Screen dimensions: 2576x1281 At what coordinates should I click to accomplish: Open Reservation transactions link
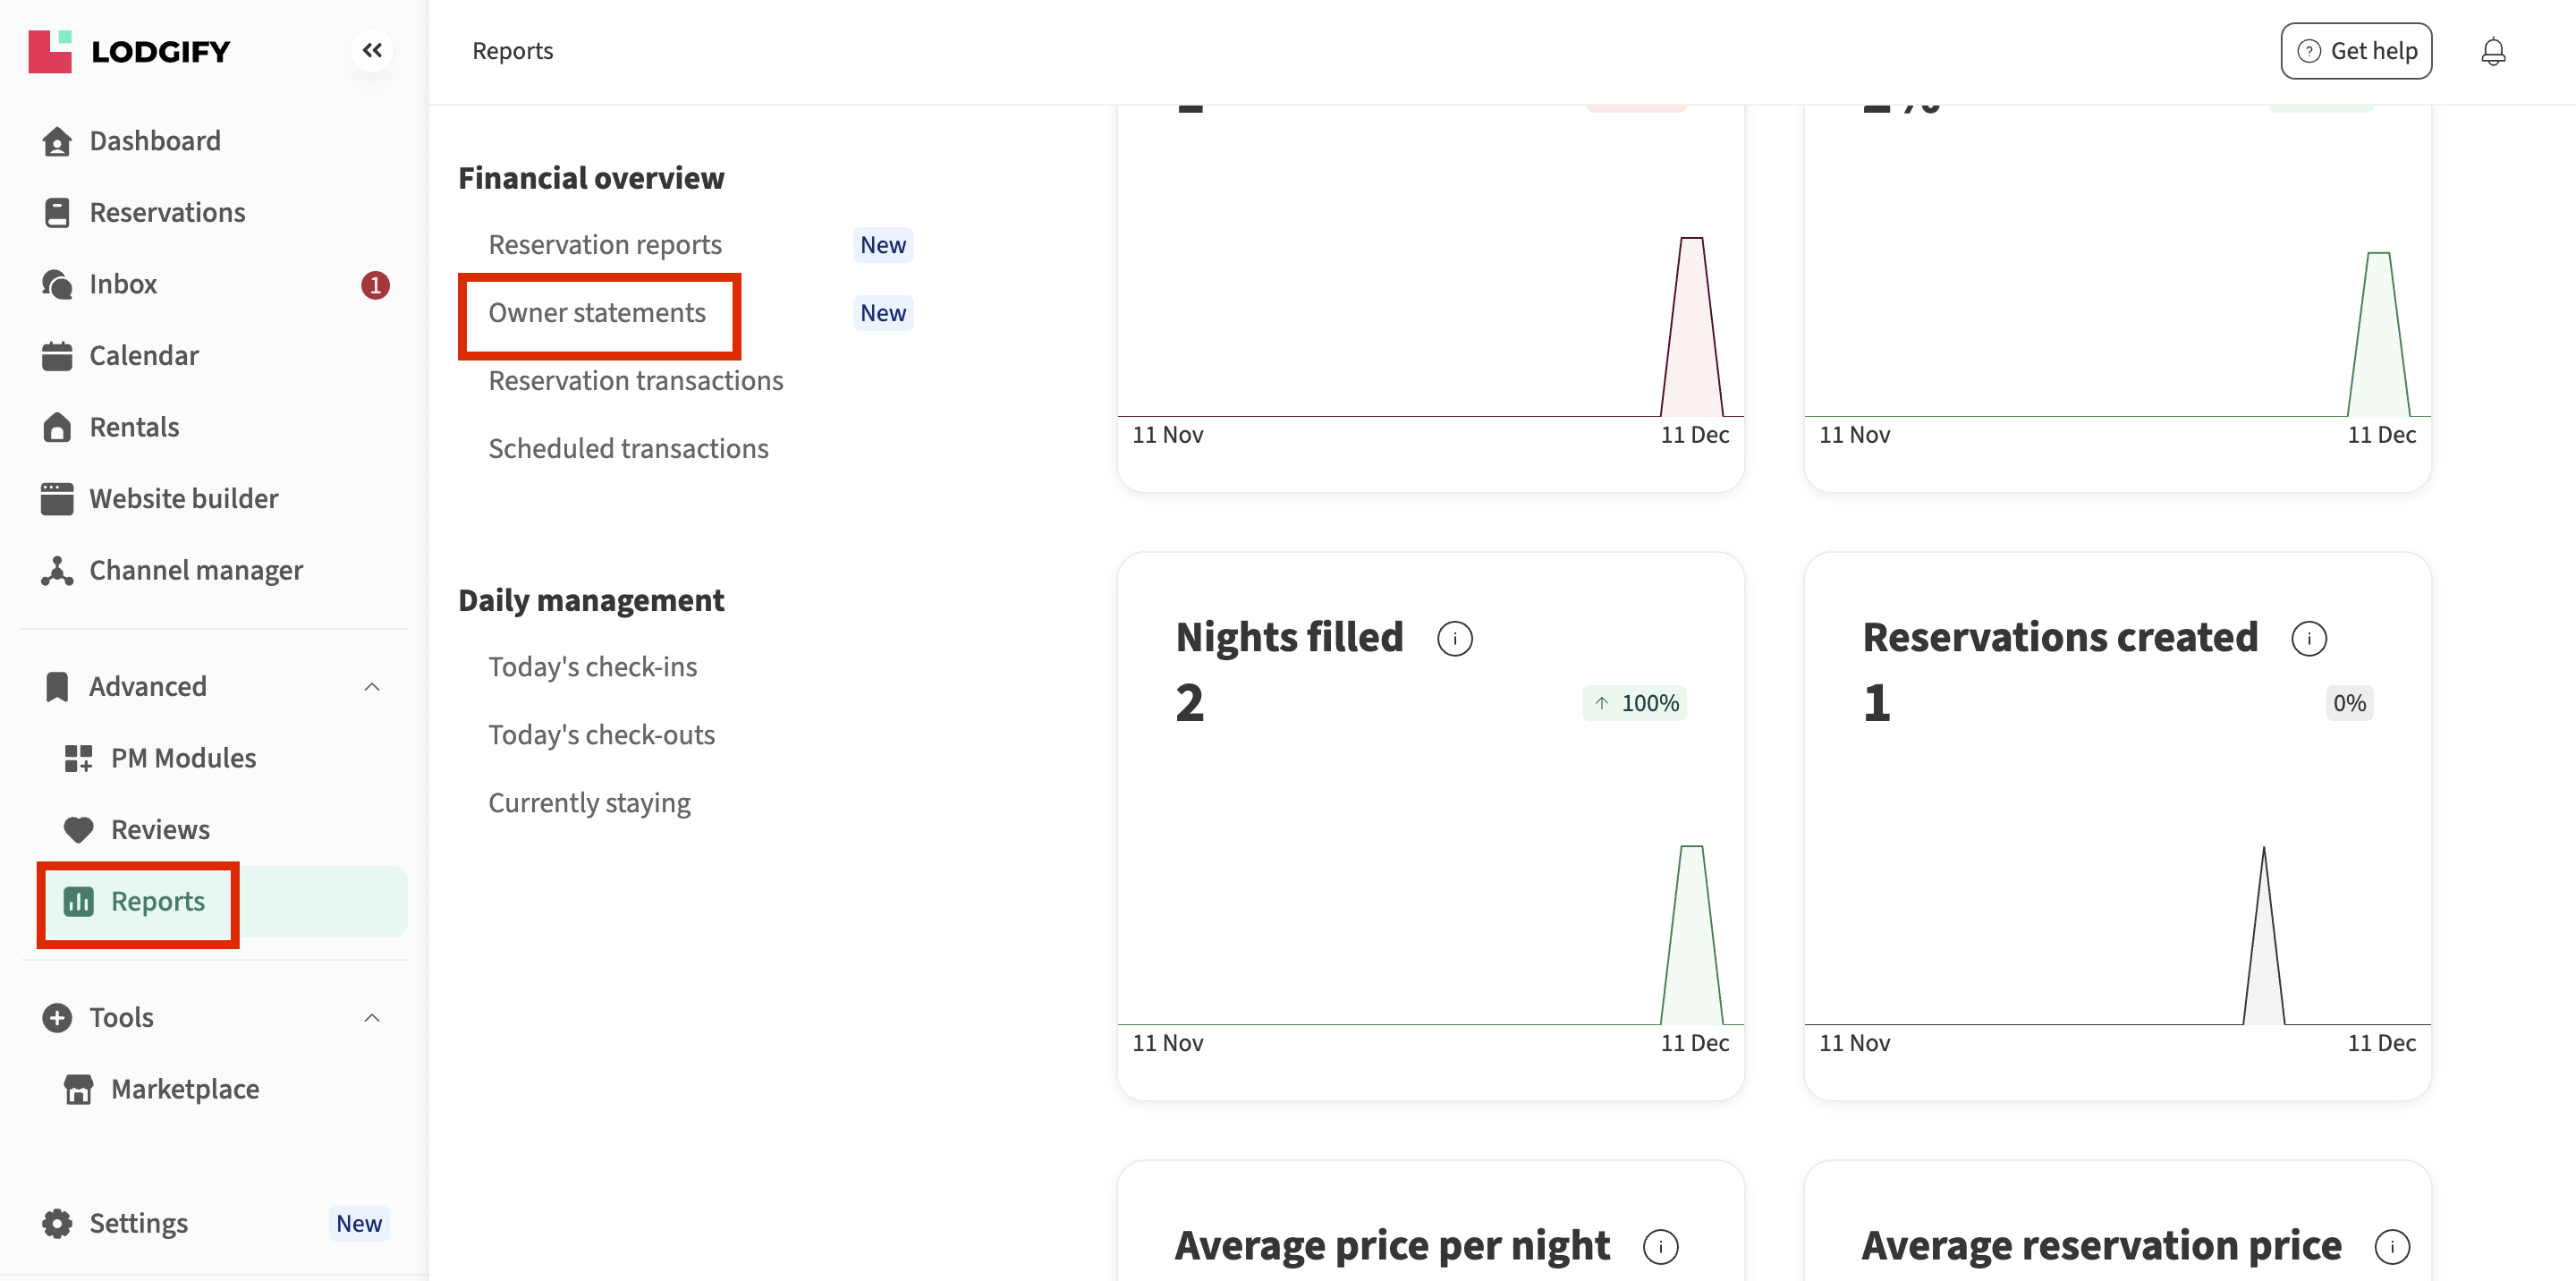tap(635, 380)
